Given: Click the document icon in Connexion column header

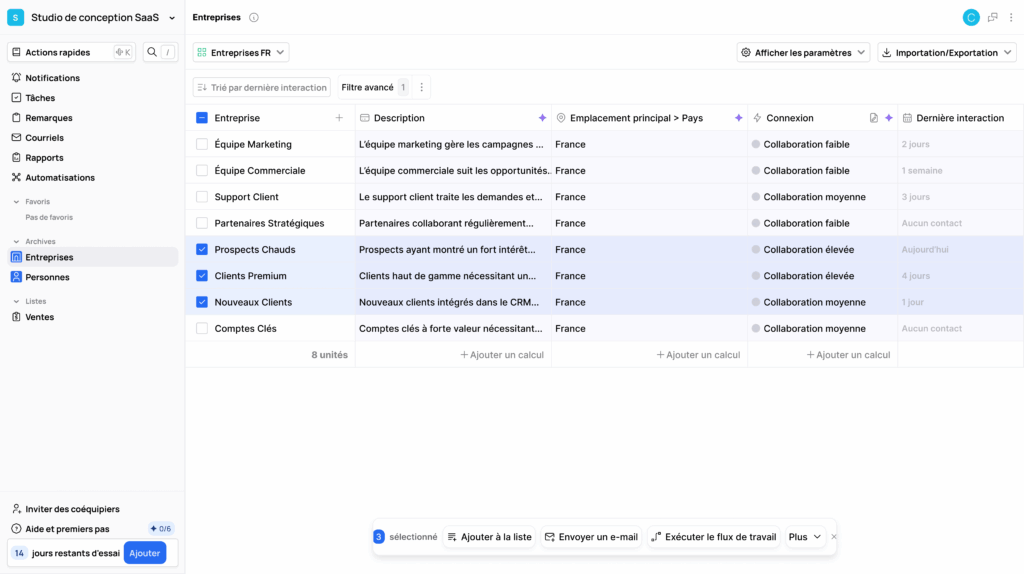Looking at the screenshot, I should pyautogui.click(x=874, y=118).
